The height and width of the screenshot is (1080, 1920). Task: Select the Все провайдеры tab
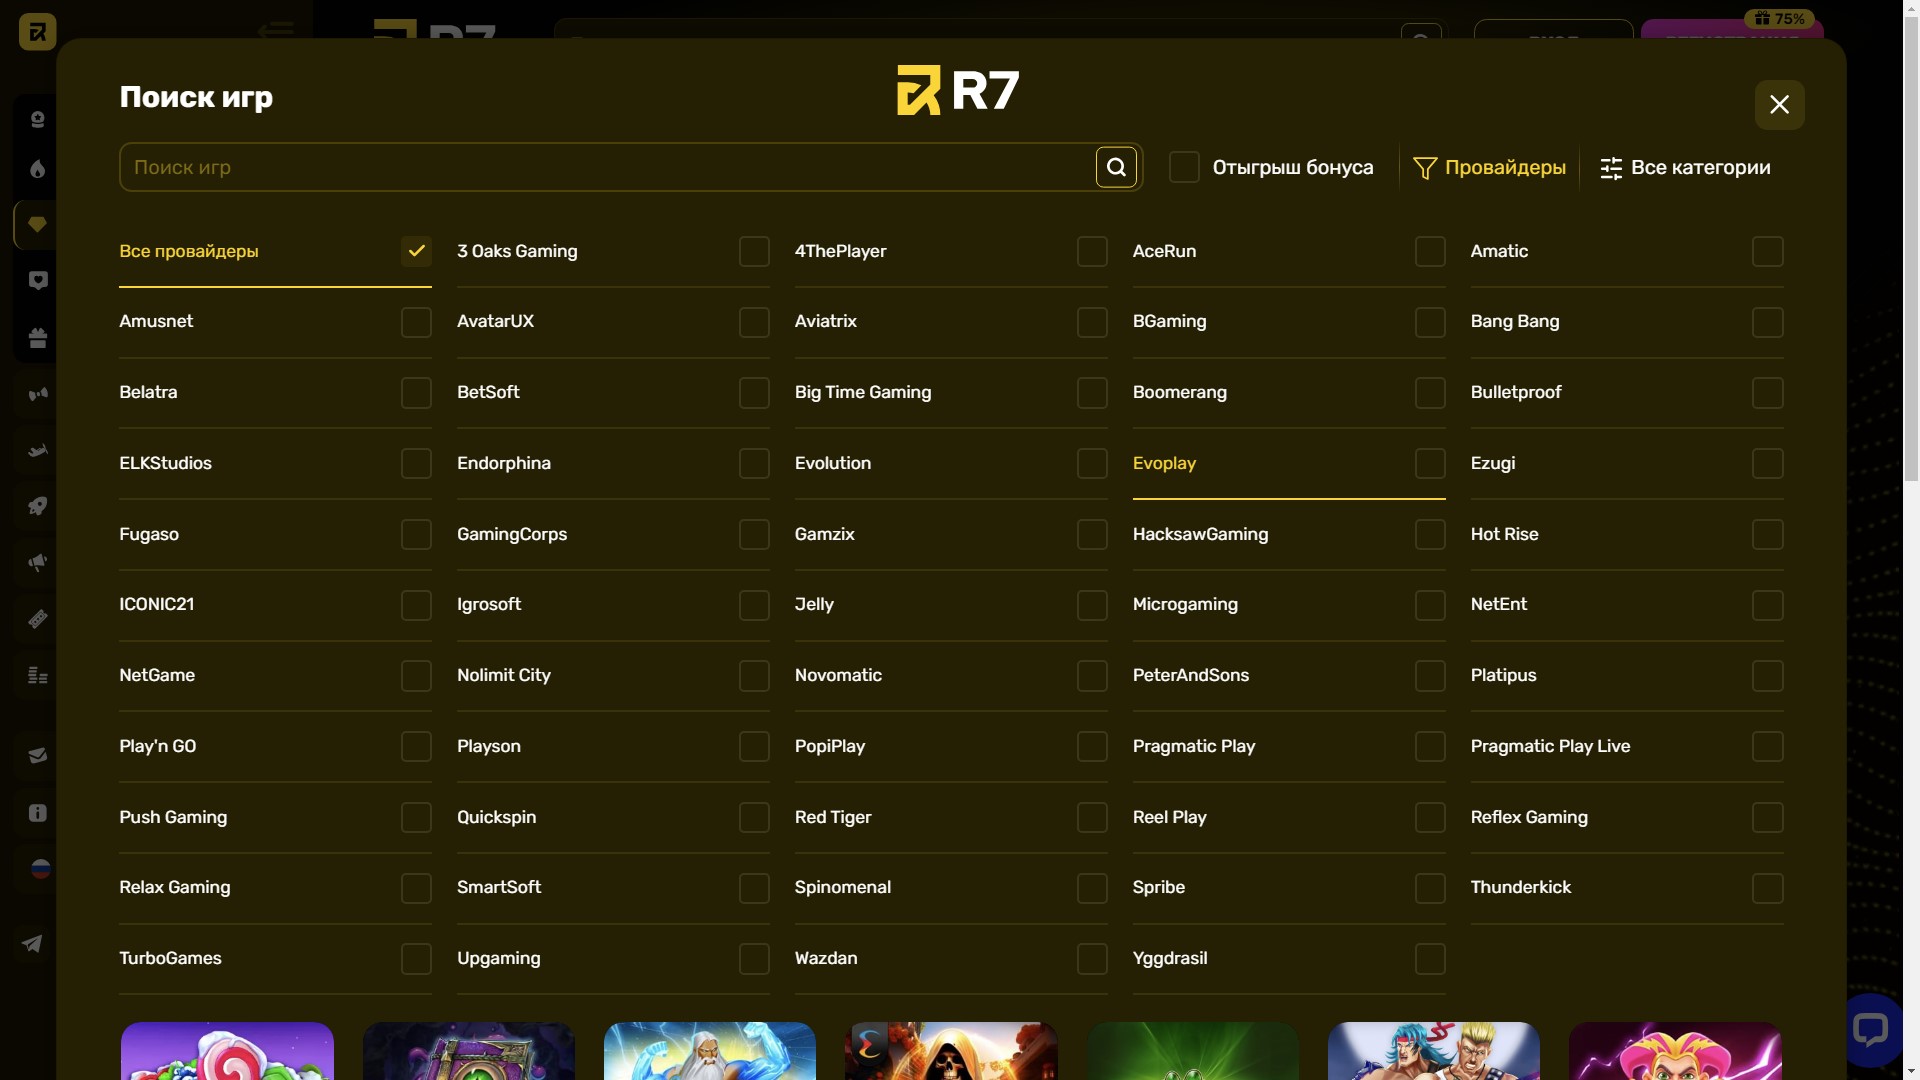[188, 251]
